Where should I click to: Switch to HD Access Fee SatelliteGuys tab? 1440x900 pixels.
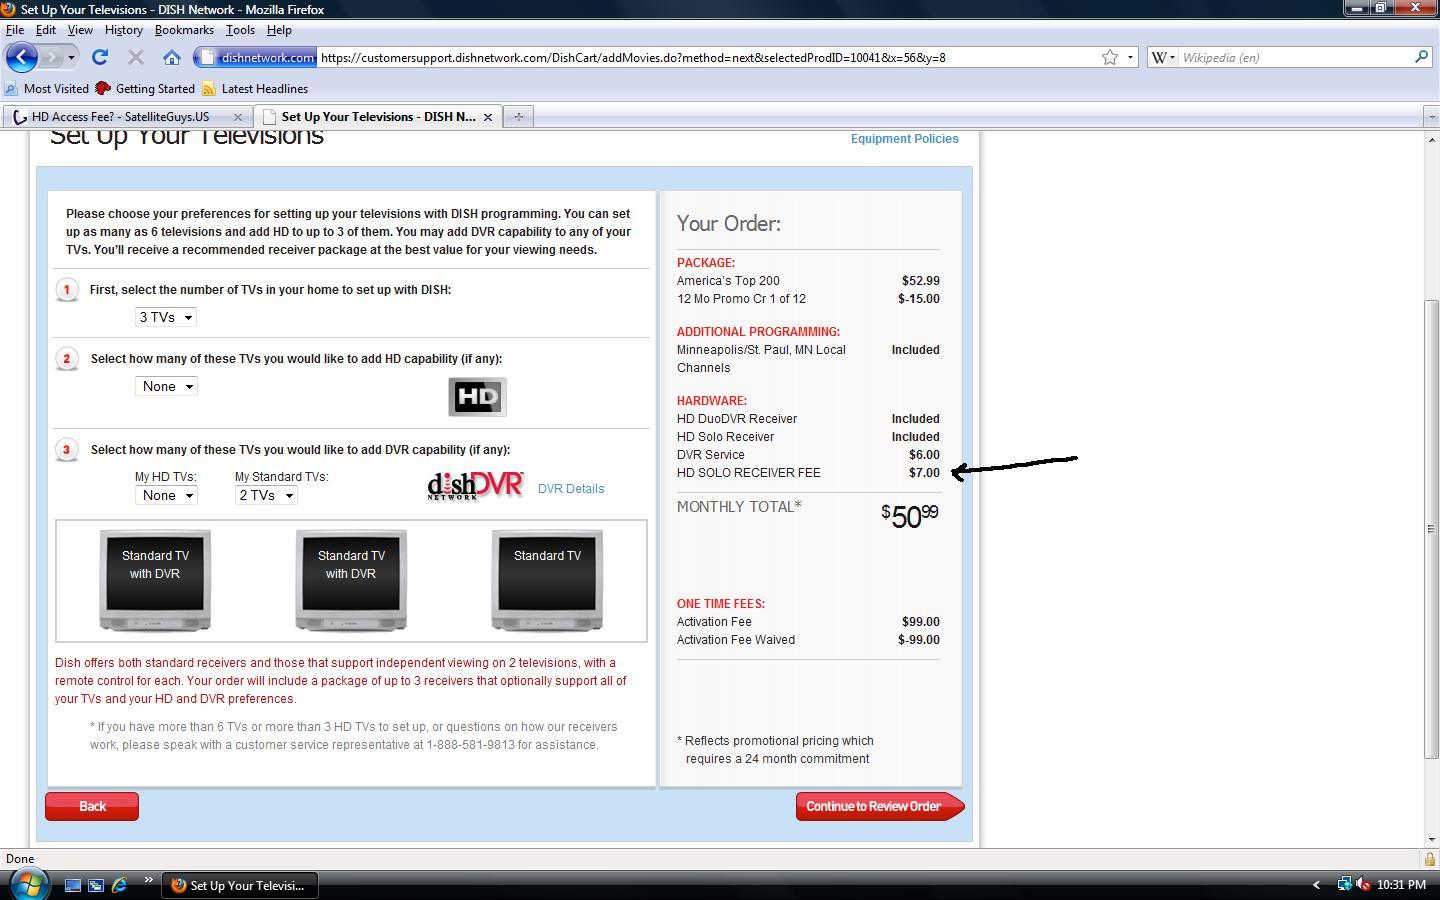pos(120,117)
